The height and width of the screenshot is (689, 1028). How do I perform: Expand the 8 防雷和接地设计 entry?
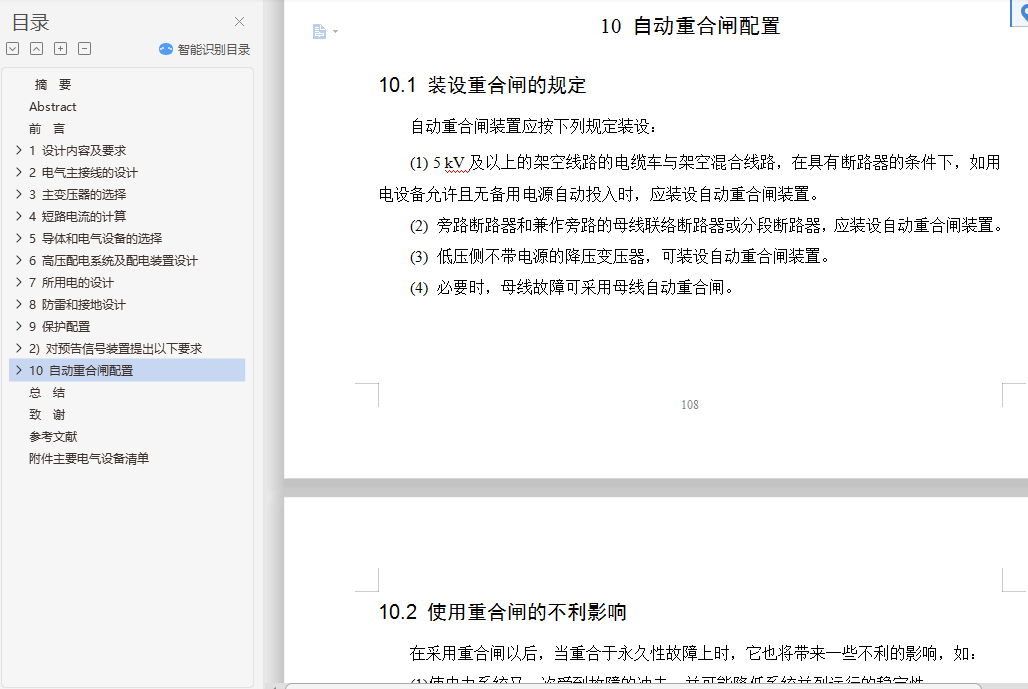pyautogui.click(x=18, y=304)
